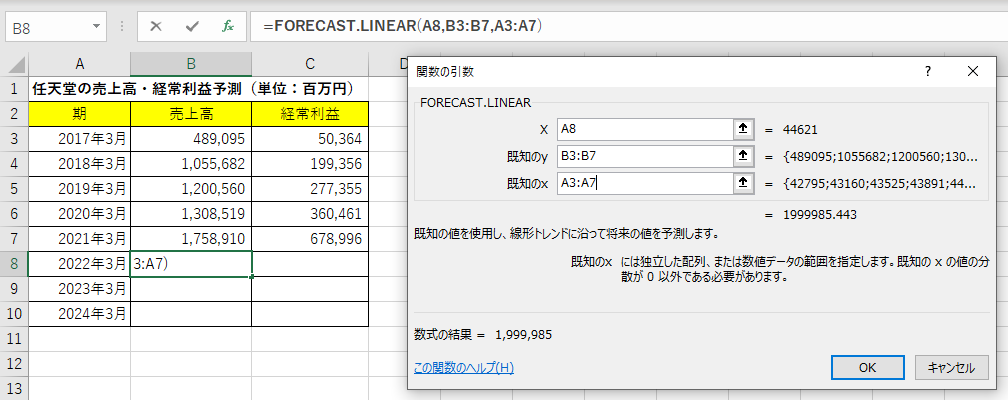Select the profit value 50,364
Image resolution: width=1008 pixels, height=400 pixels.
coord(310,139)
